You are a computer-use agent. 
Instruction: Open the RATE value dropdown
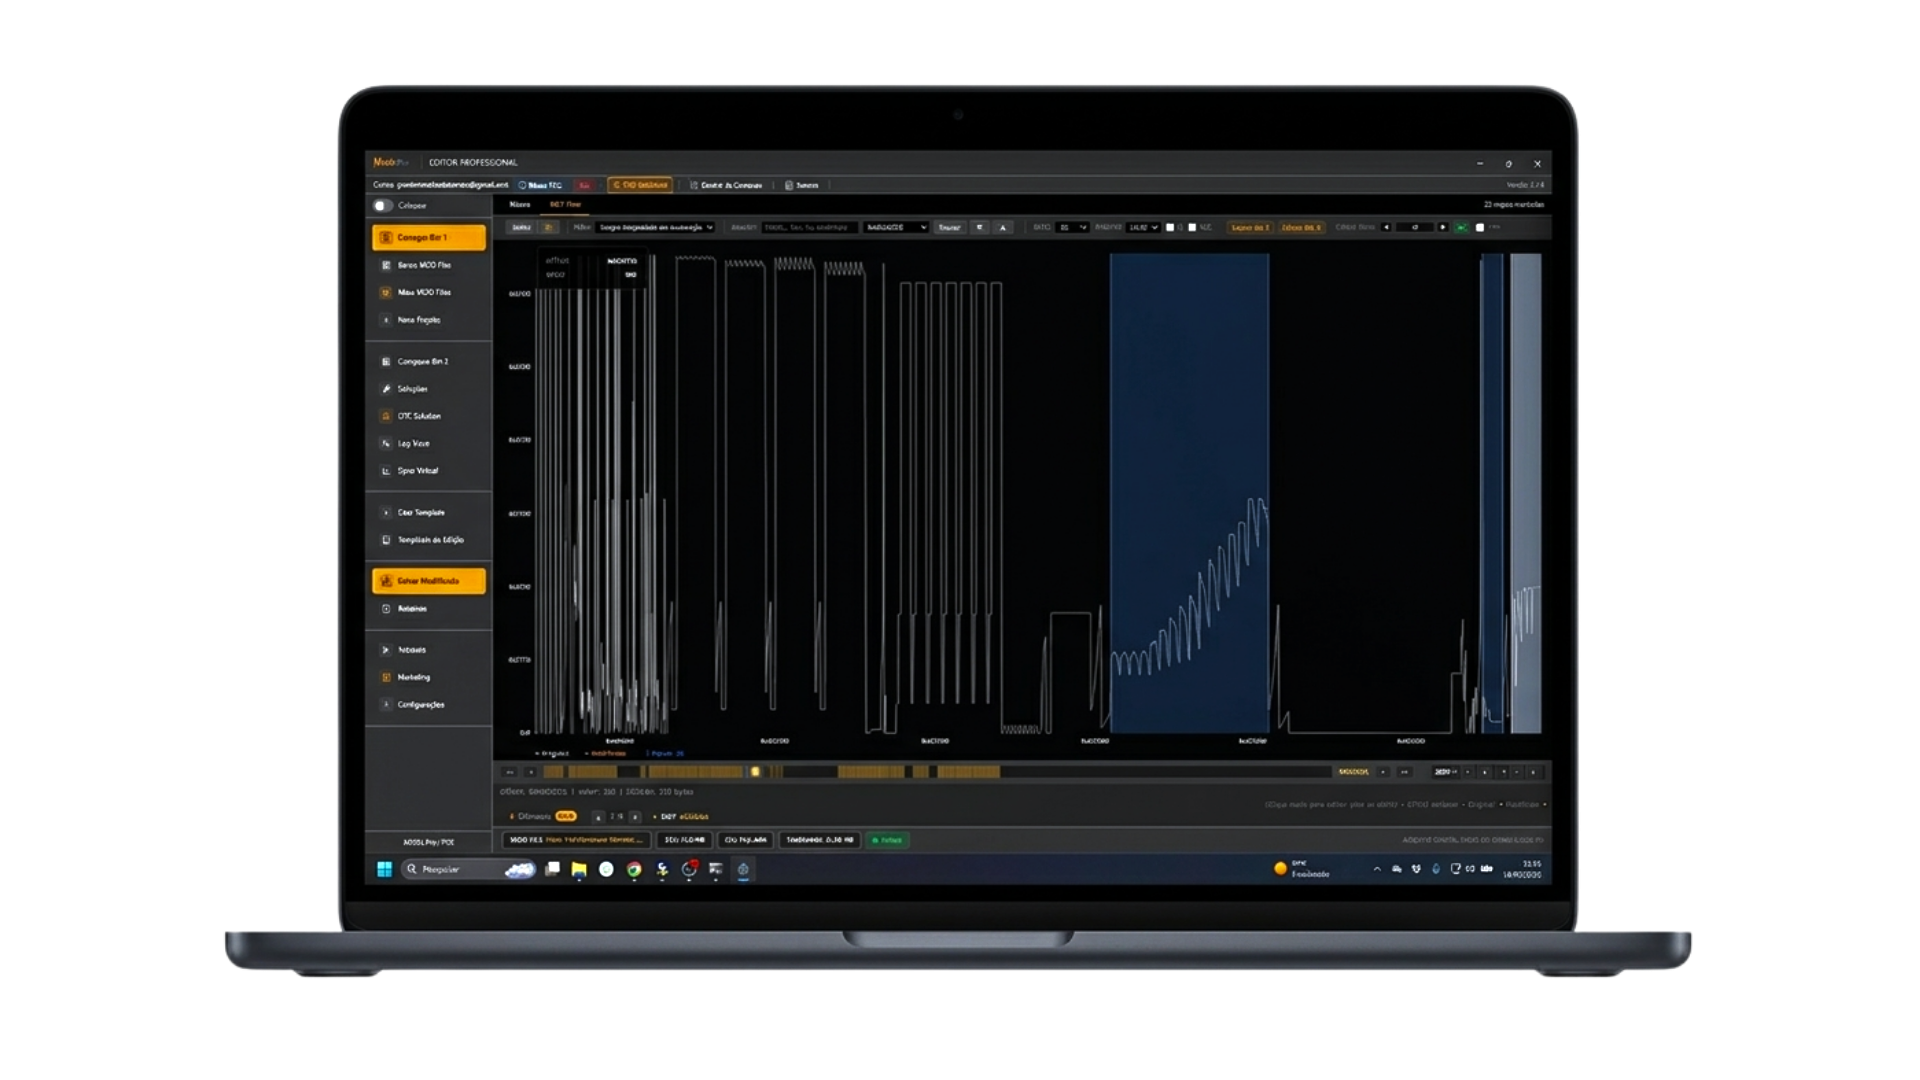click(1071, 228)
